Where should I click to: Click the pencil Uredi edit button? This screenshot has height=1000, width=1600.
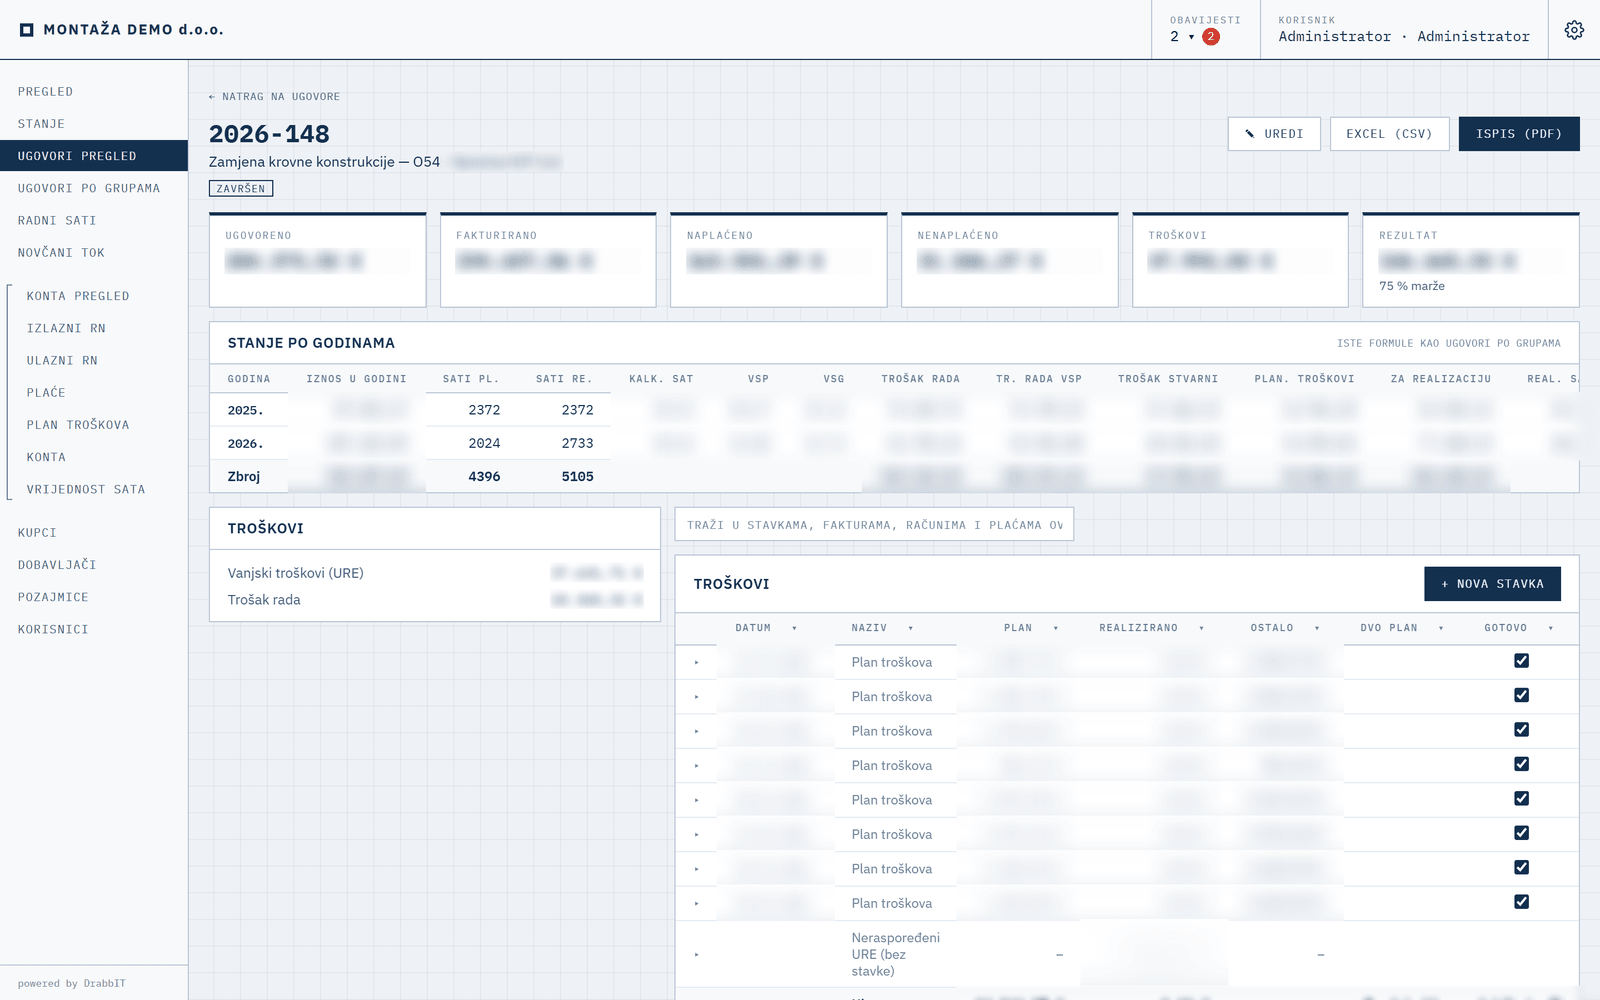[1274, 134]
